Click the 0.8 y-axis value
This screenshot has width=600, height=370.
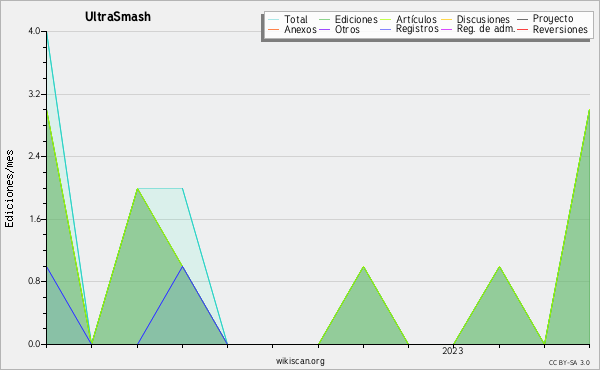[34, 282]
